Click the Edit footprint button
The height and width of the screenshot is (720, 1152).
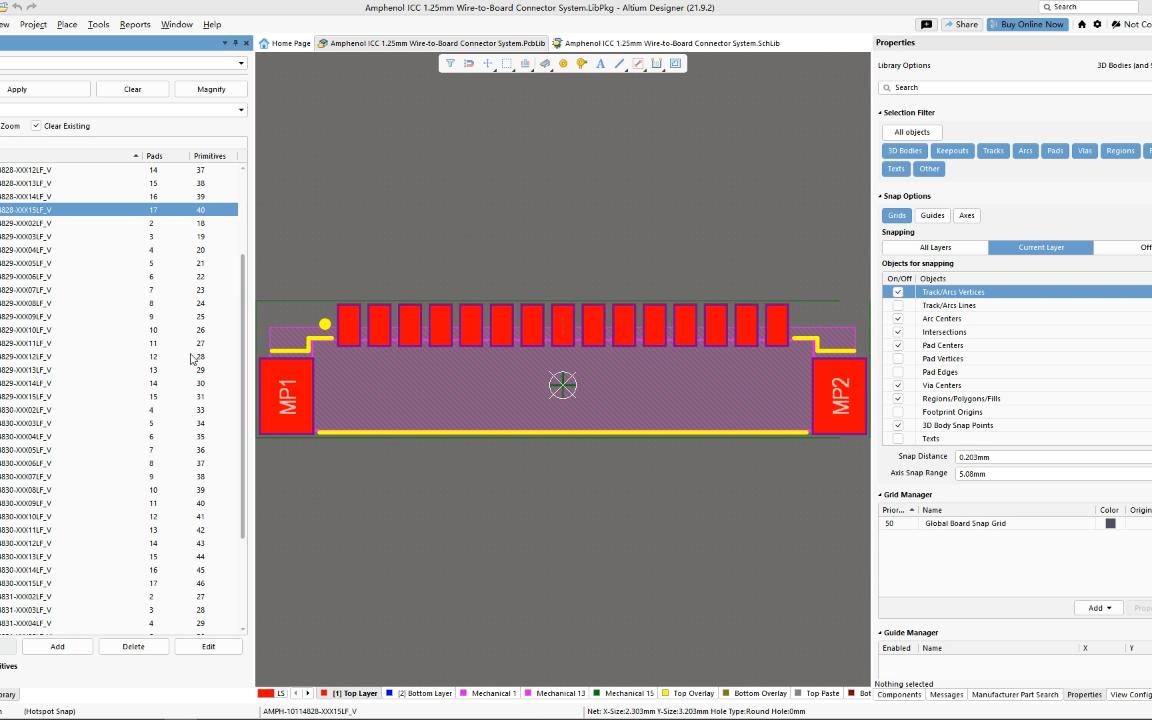tap(209, 647)
